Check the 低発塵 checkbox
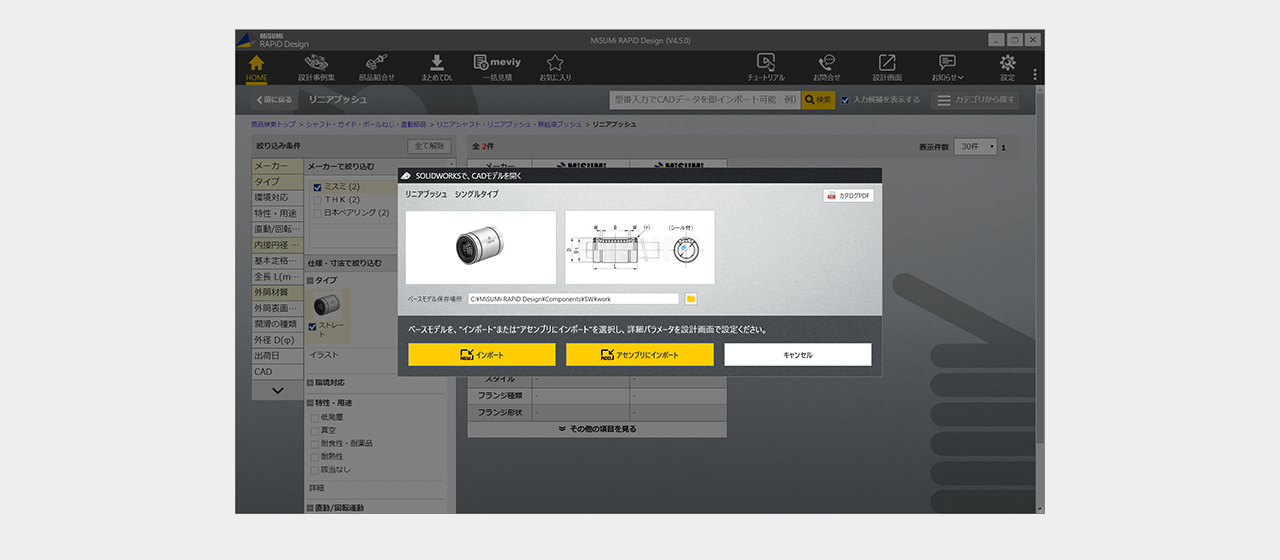The image size is (1280, 560). [x=316, y=418]
